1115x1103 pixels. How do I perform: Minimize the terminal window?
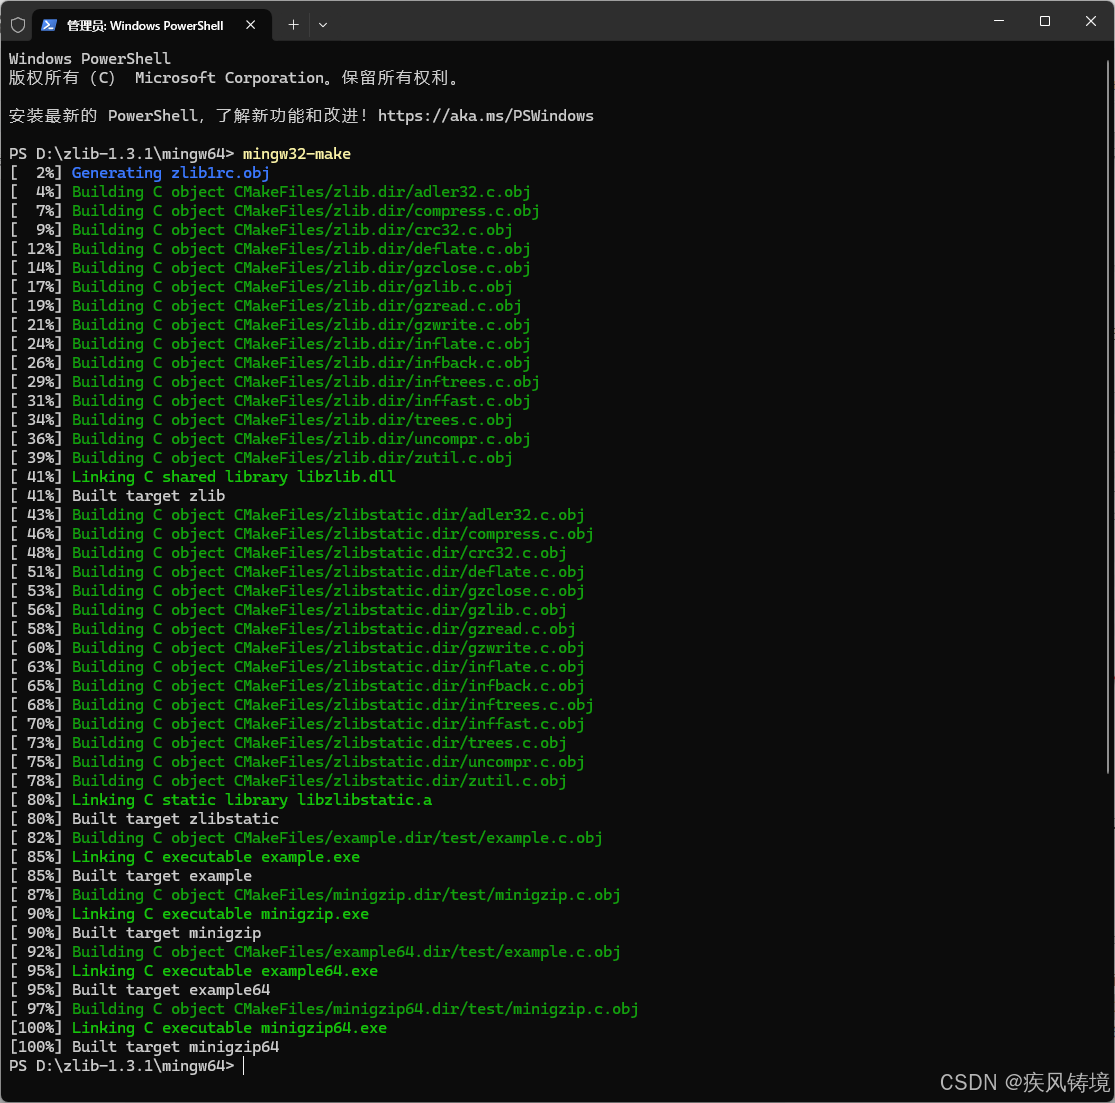999,21
